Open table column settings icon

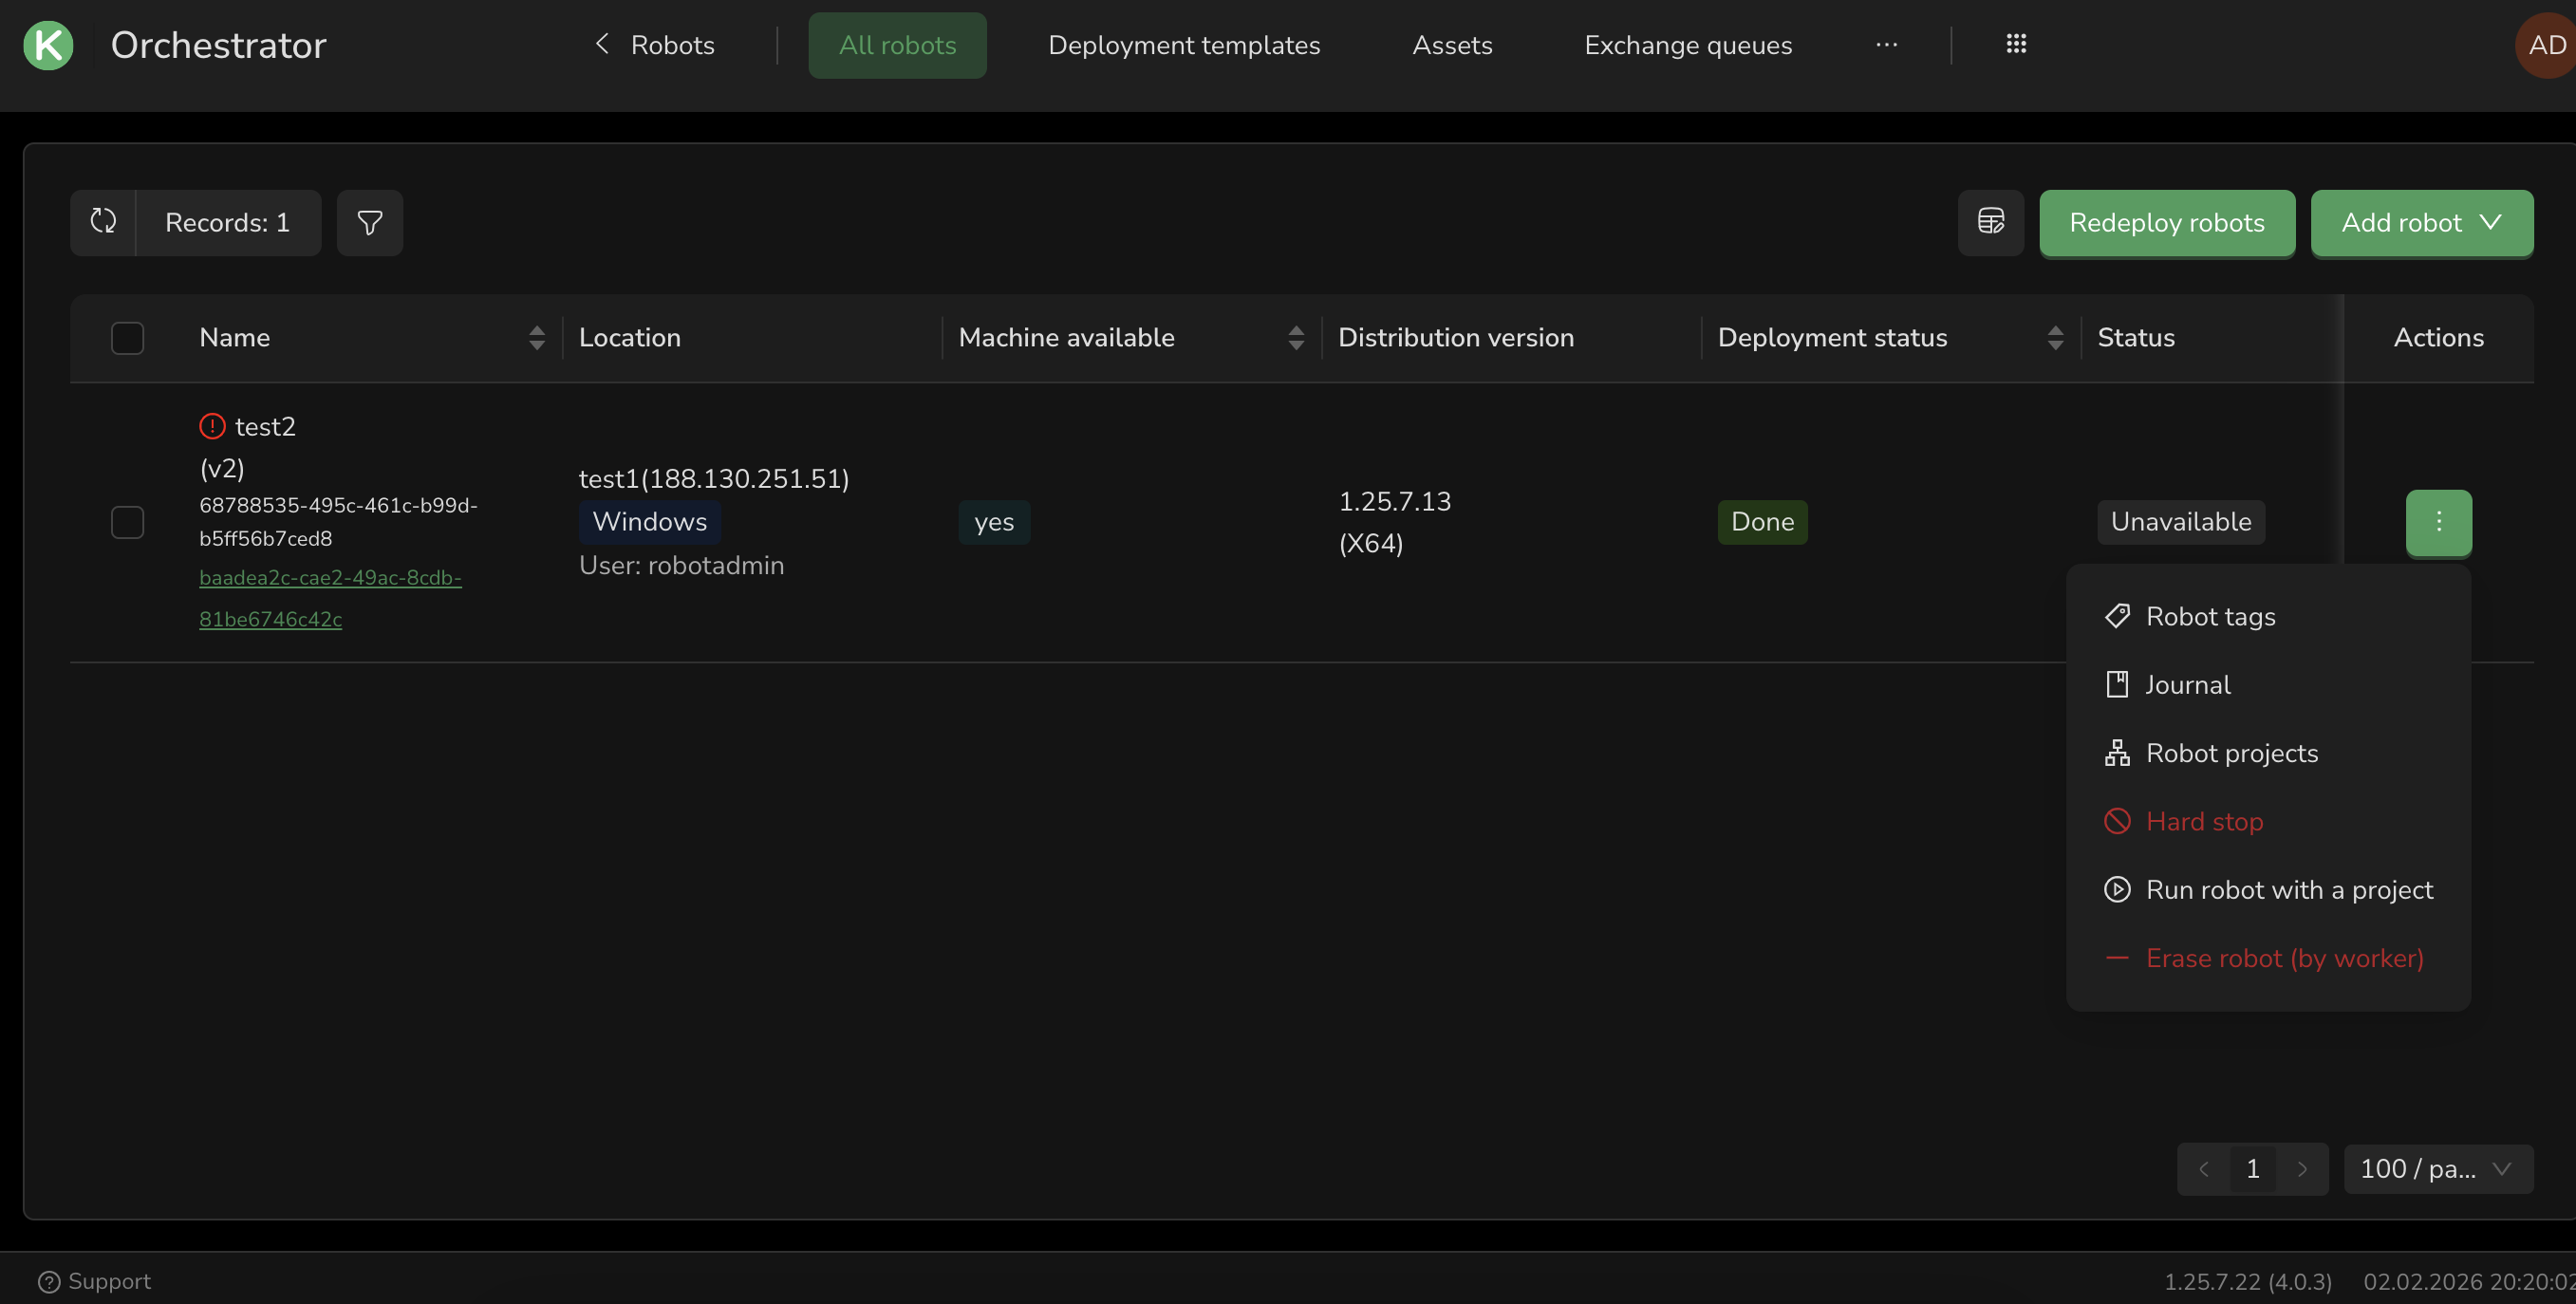(1990, 222)
